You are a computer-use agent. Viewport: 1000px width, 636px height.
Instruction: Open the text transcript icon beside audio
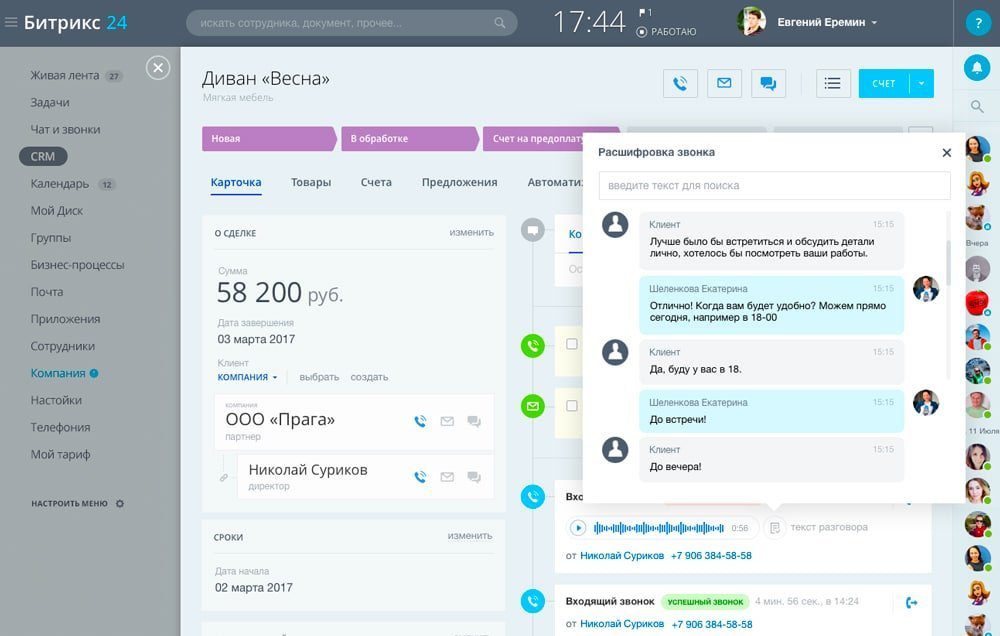click(x=775, y=527)
